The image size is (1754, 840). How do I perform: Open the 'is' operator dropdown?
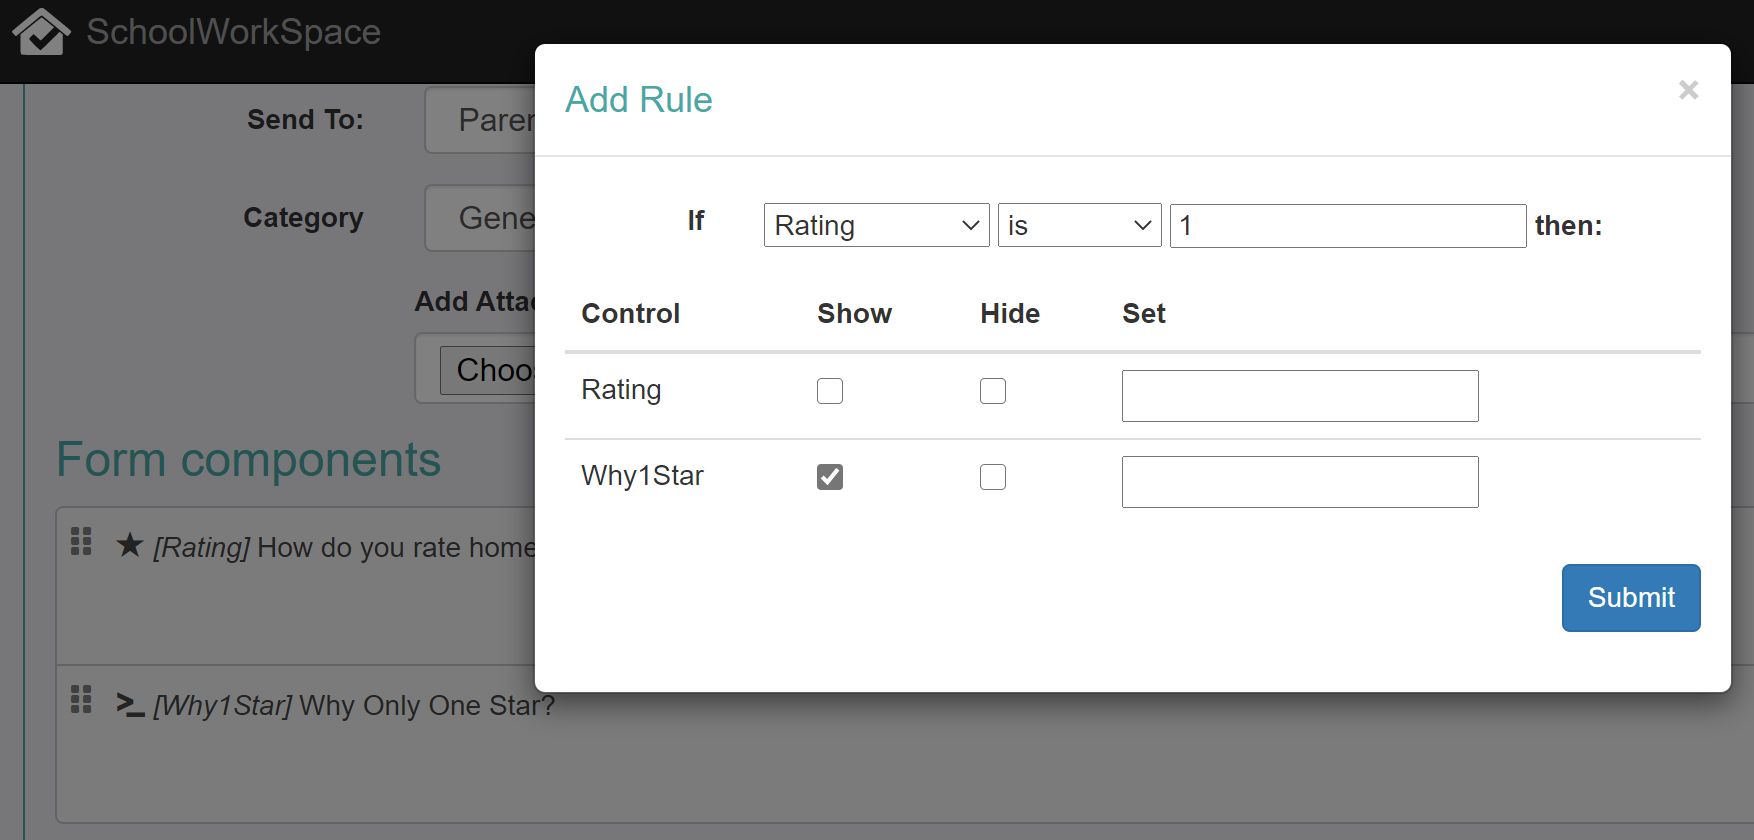coord(1079,225)
